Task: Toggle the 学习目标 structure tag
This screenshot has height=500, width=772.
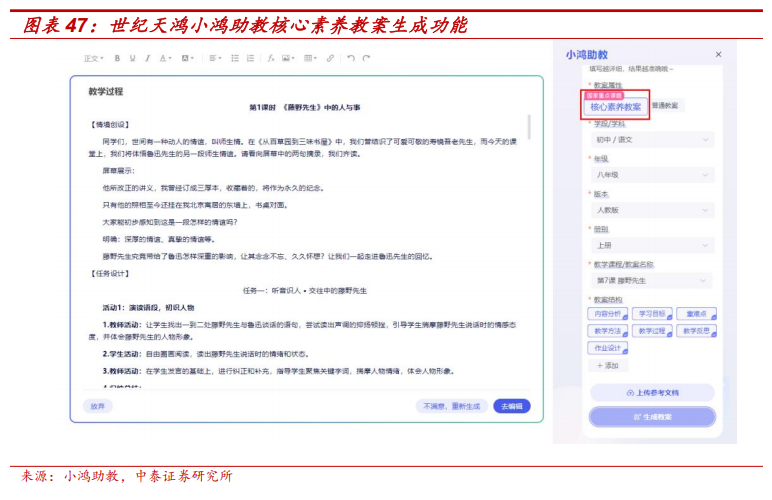Action: pos(652,313)
